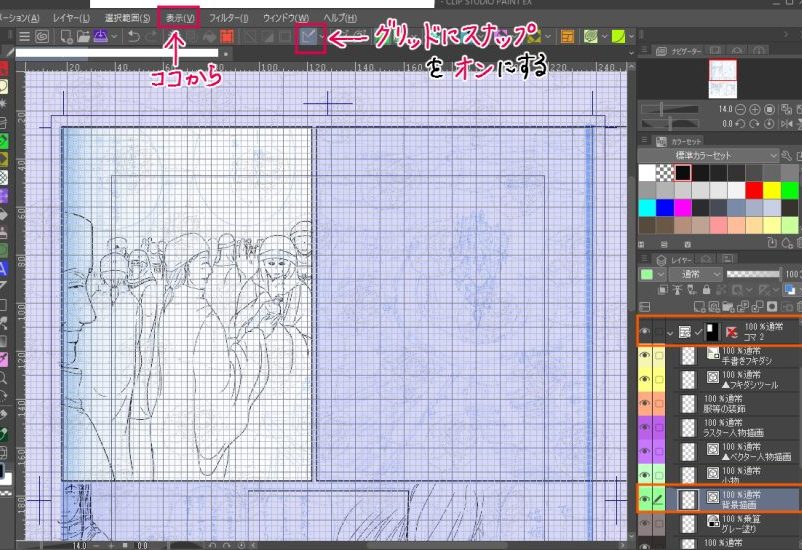
Task: Click the wrench icon for color set editing
Action: 786,156
